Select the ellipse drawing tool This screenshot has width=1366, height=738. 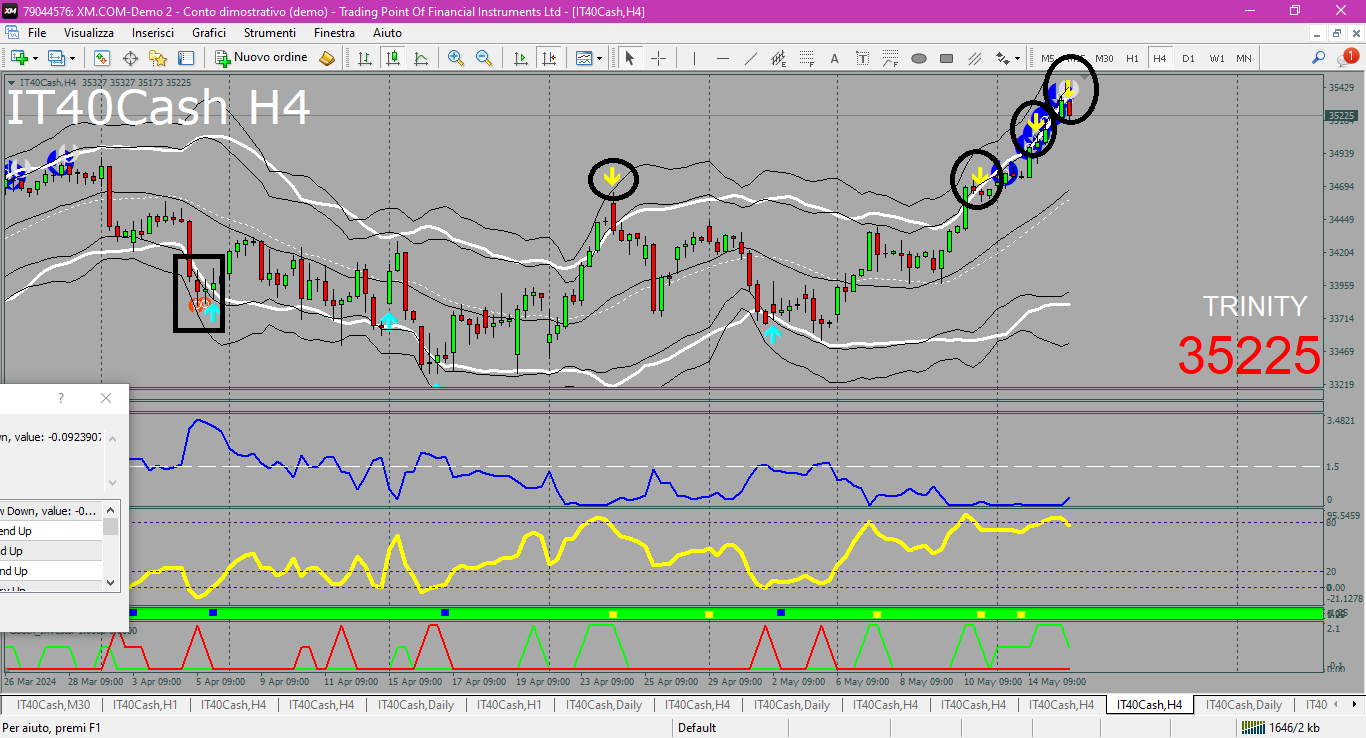918,58
